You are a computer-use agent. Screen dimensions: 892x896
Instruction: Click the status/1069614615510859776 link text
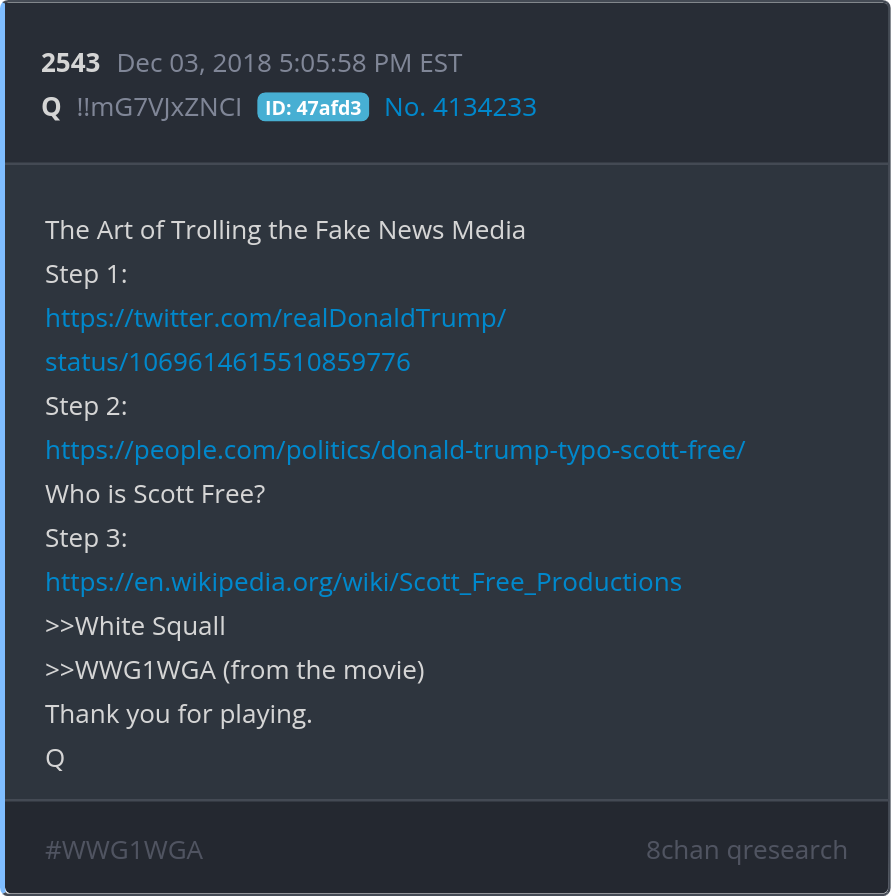coord(228,362)
